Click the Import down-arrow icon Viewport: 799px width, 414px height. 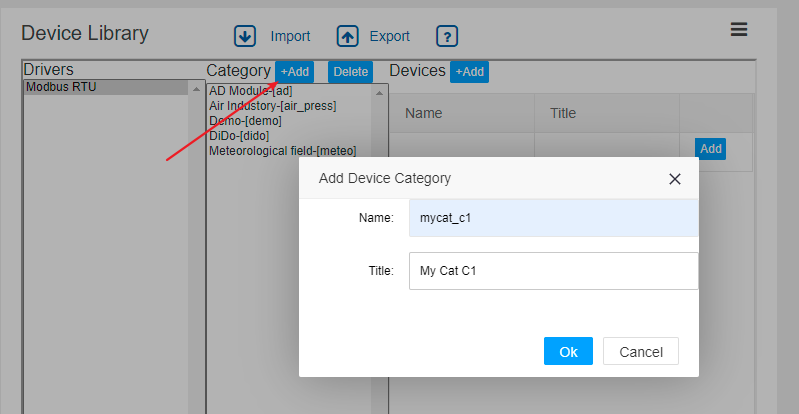point(245,36)
